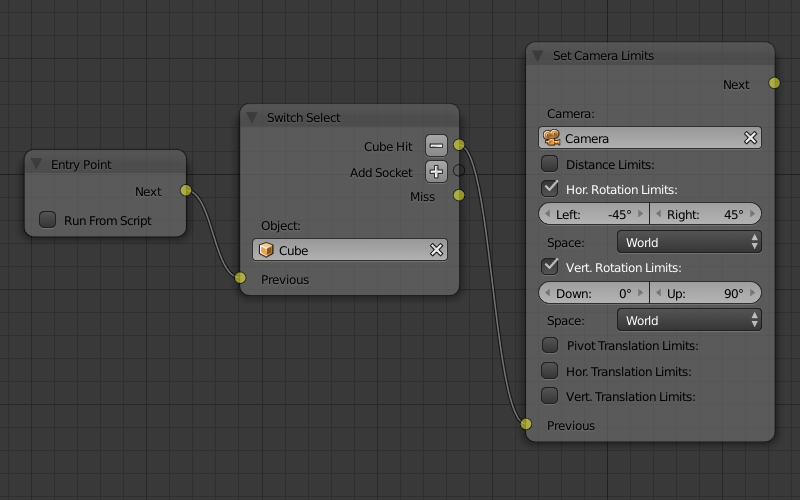Screen dimensions: 800x500
Task: Click the Up 90° rotation field
Action: point(706,293)
